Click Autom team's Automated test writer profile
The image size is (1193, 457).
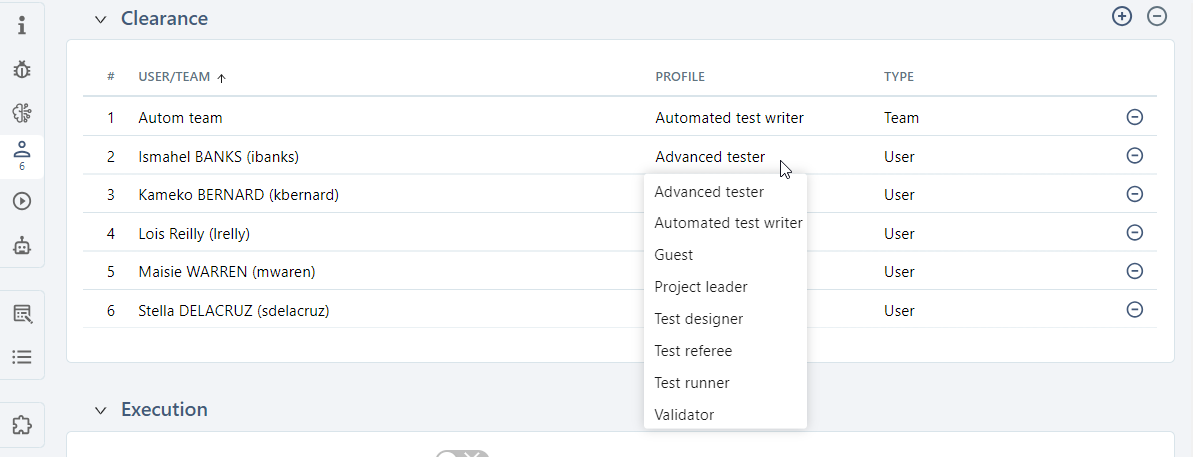[x=729, y=118]
